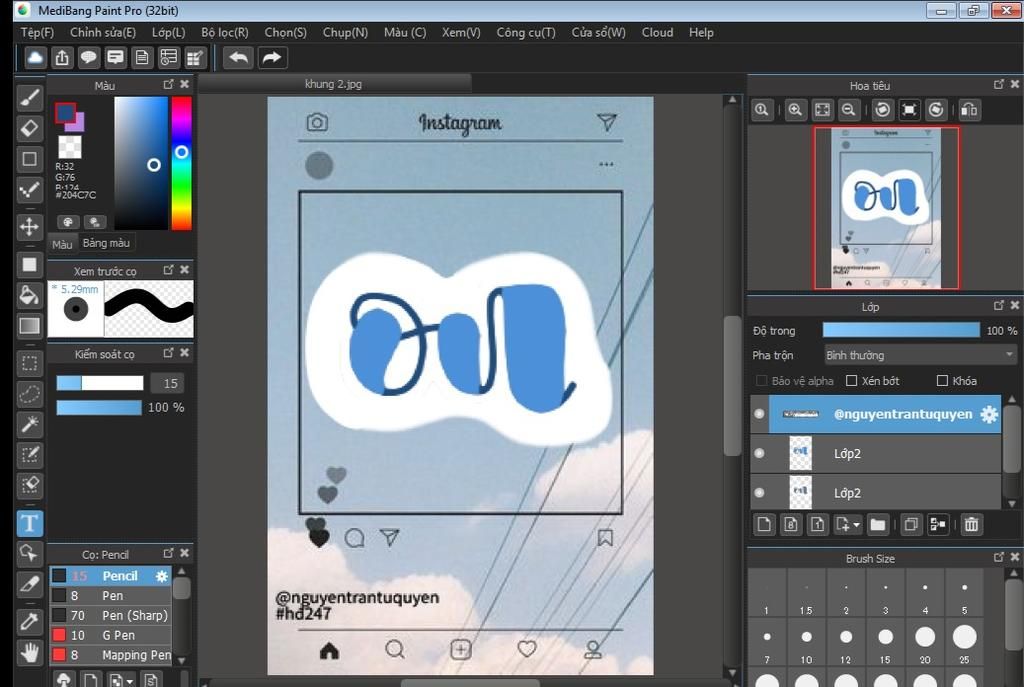Click the new layer icon
This screenshot has width=1024, height=687.
(763, 524)
